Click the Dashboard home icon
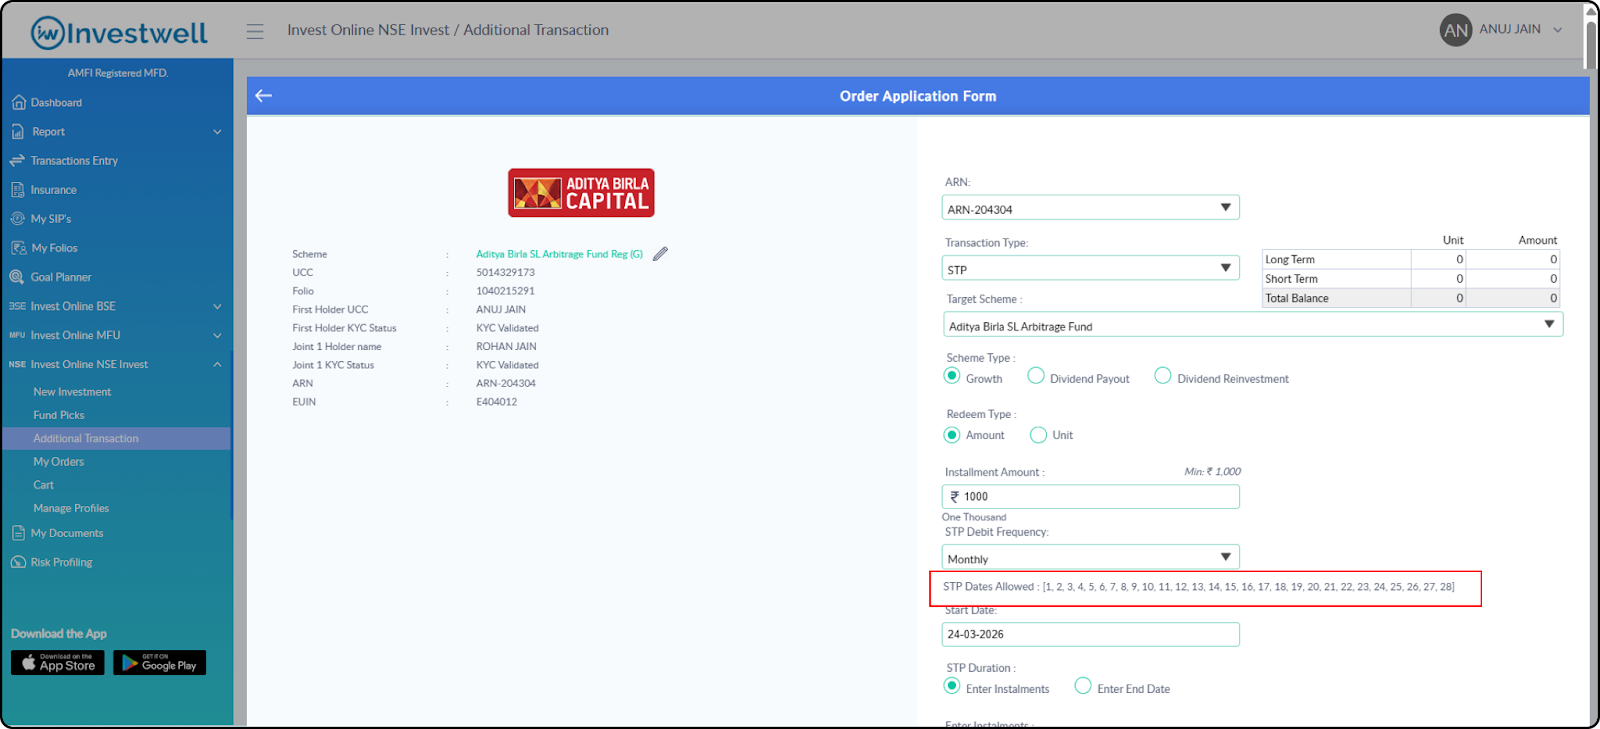Viewport: 1600px width, 729px height. [x=18, y=102]
